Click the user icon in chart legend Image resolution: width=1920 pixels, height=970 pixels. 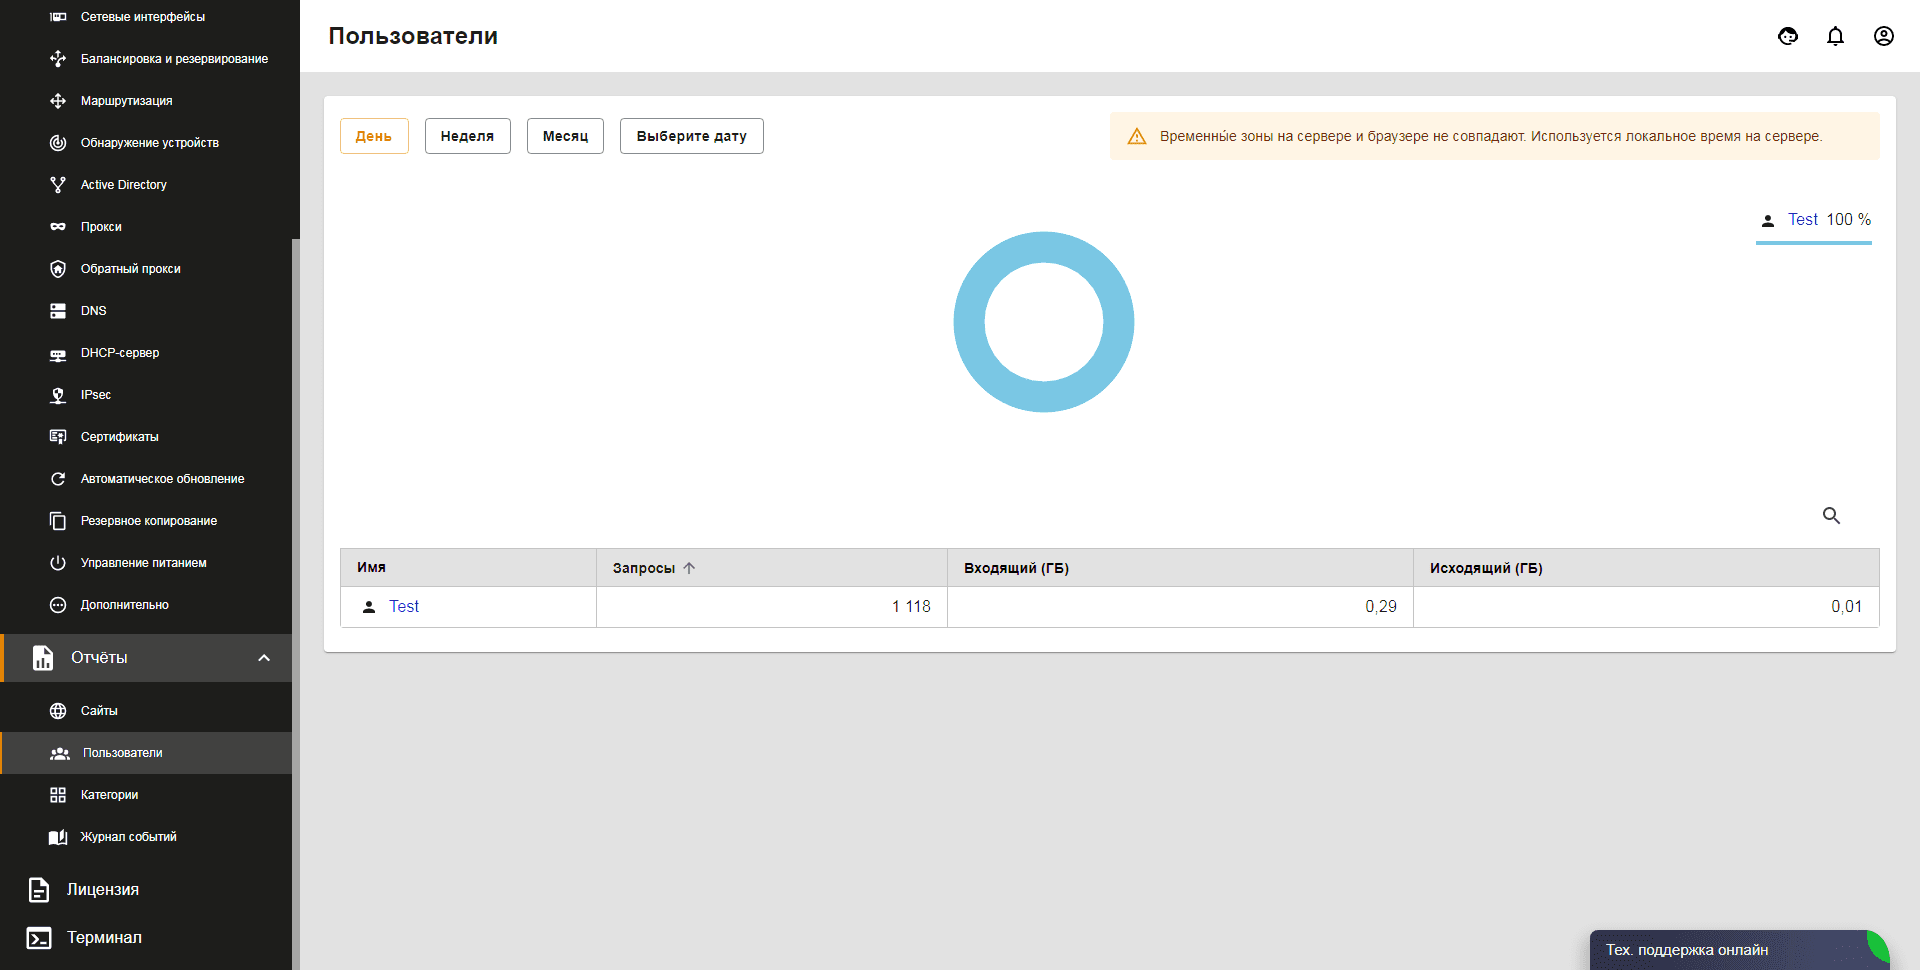coord(1768,220)
